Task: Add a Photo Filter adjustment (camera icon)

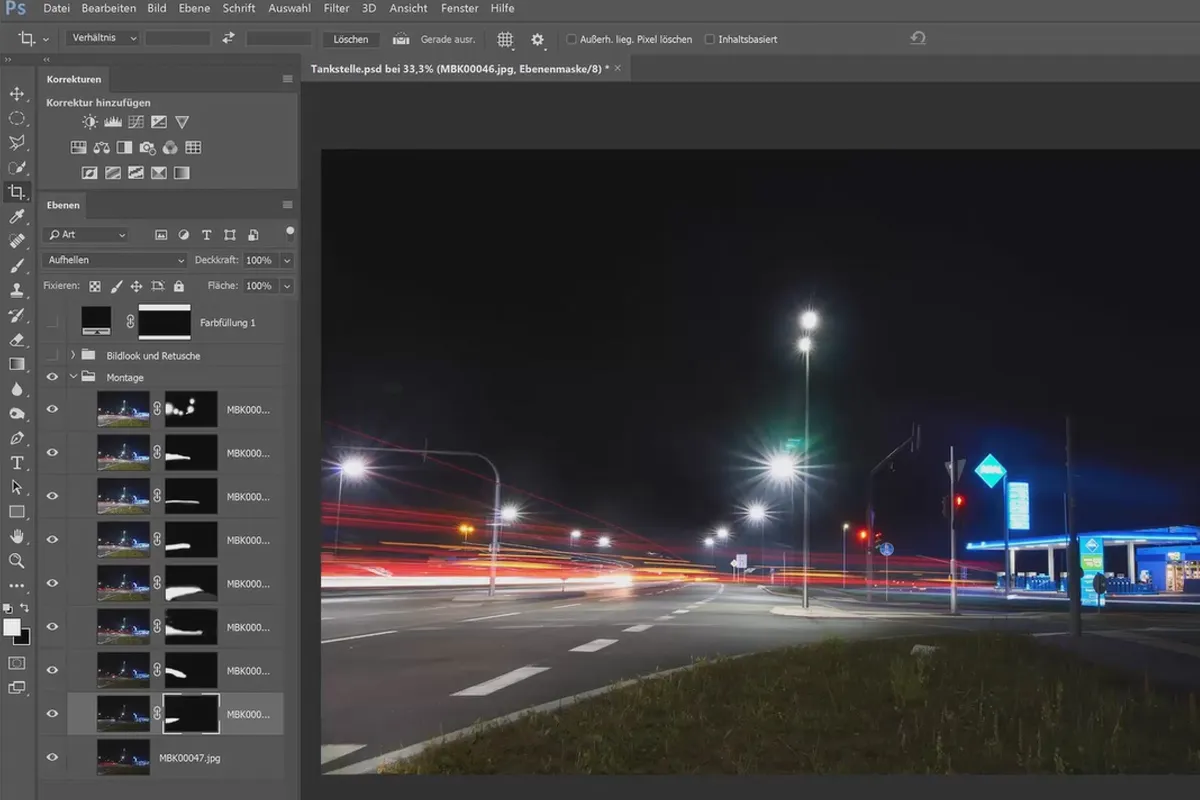Action: (147, 147)
